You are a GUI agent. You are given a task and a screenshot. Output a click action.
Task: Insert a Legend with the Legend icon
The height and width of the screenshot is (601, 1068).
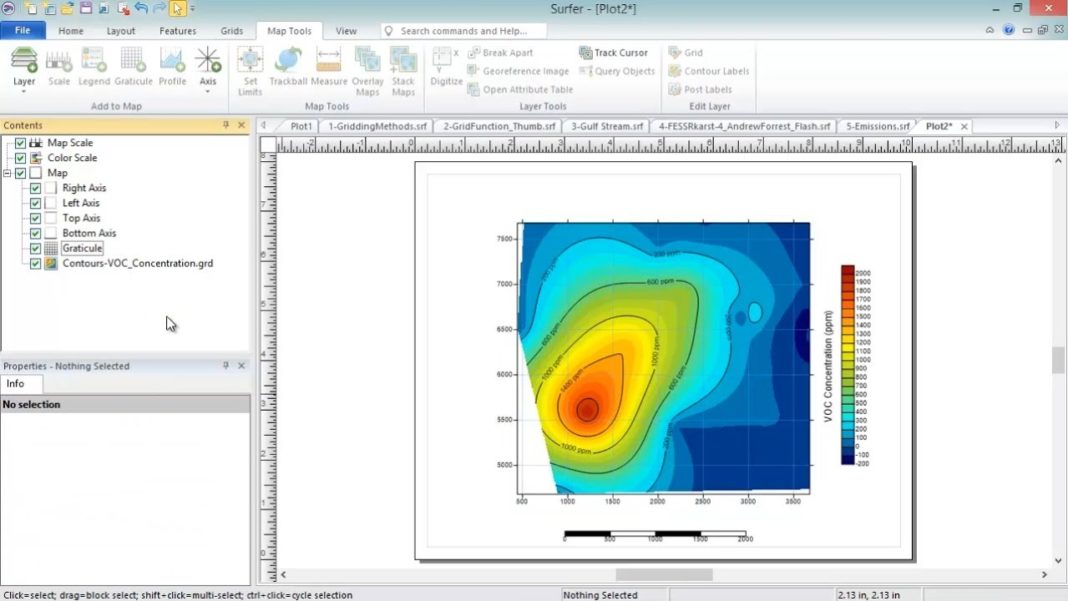coord(93,63)
